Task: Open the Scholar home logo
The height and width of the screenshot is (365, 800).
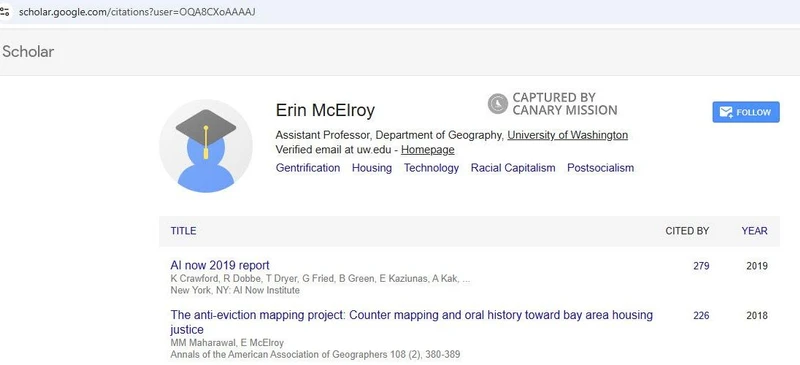Action: pos(28,52)
